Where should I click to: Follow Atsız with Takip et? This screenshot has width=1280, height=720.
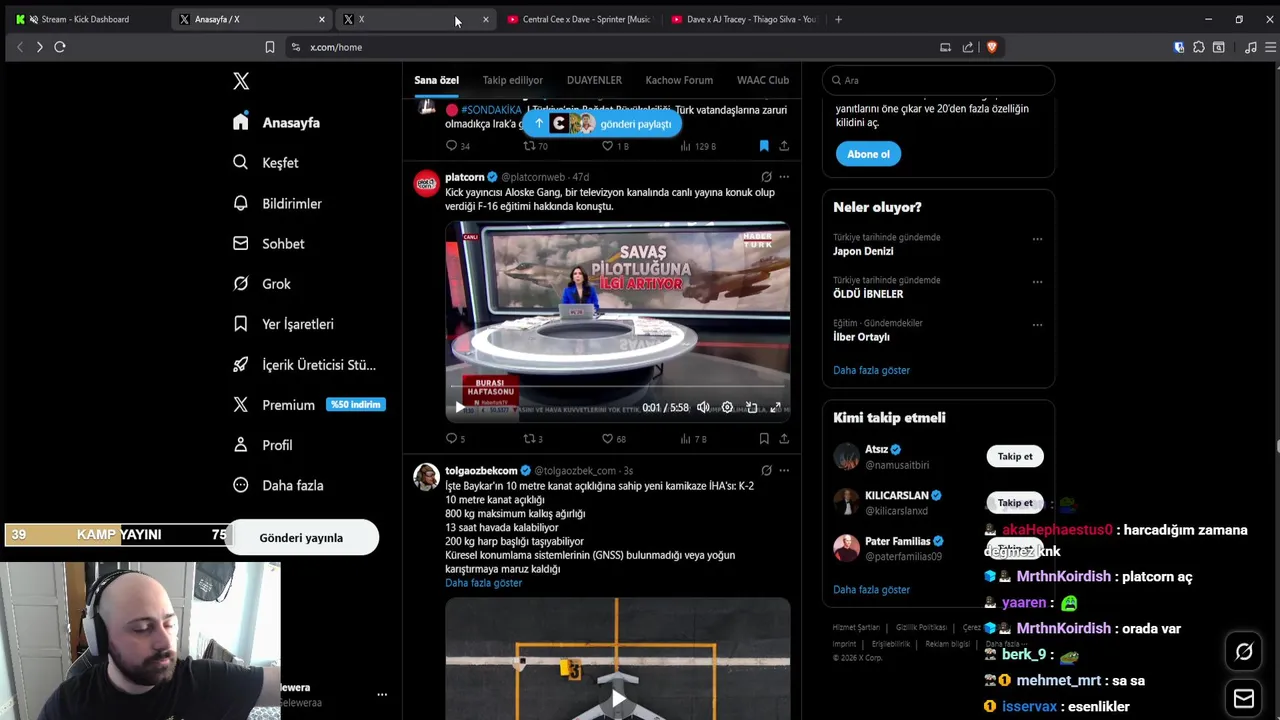point(1015,456)
